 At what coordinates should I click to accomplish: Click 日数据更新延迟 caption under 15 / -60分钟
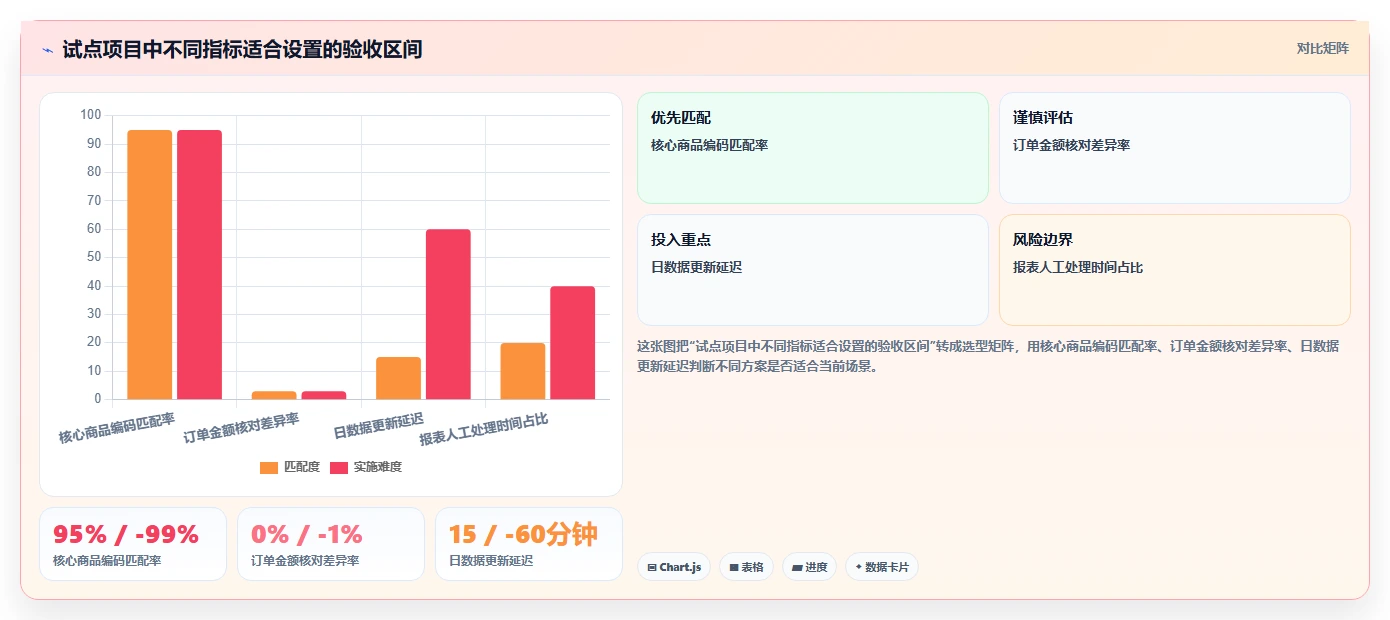tap(491, 561)
